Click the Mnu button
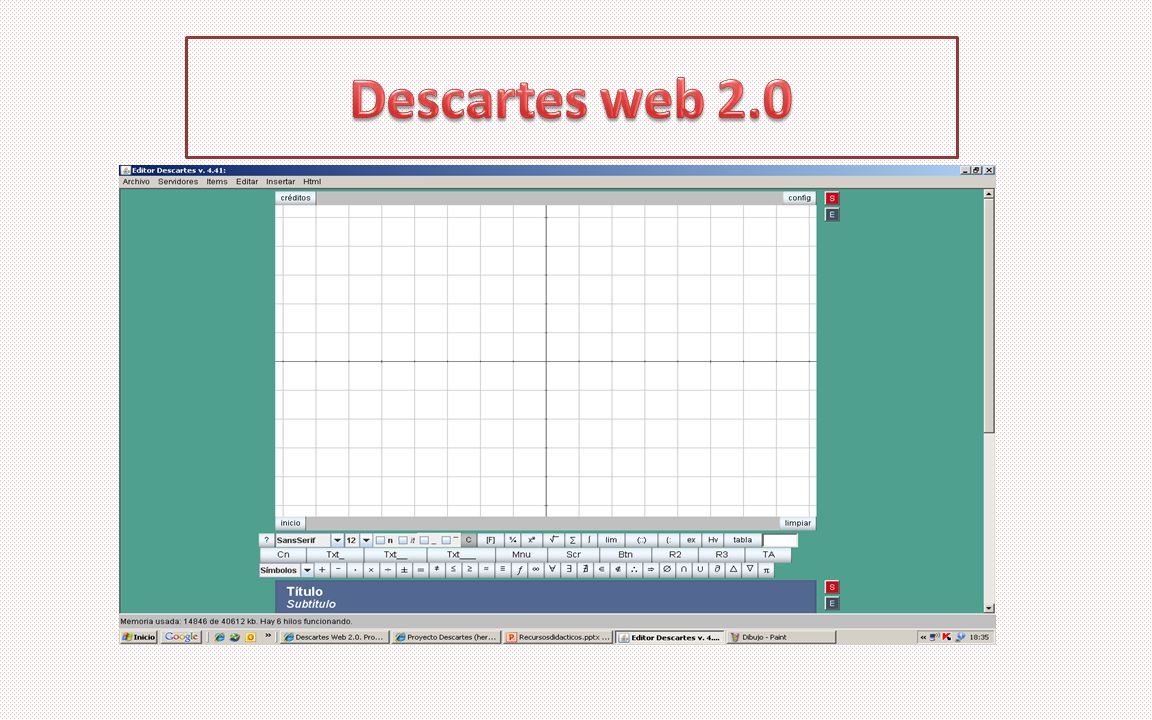 pos(521,555)
